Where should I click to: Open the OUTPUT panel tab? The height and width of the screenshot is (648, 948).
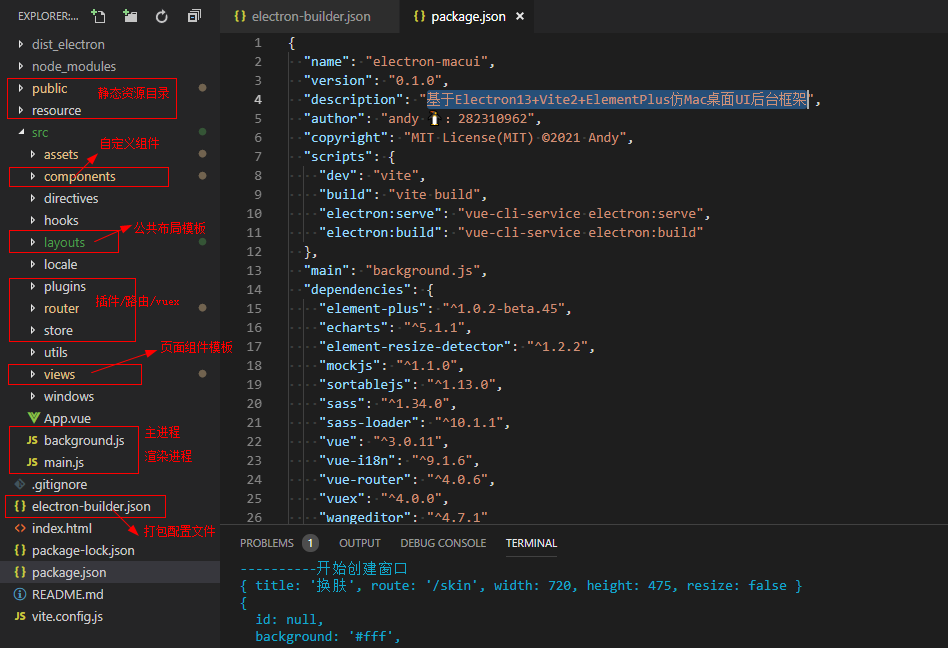click(x=360, y=543)
